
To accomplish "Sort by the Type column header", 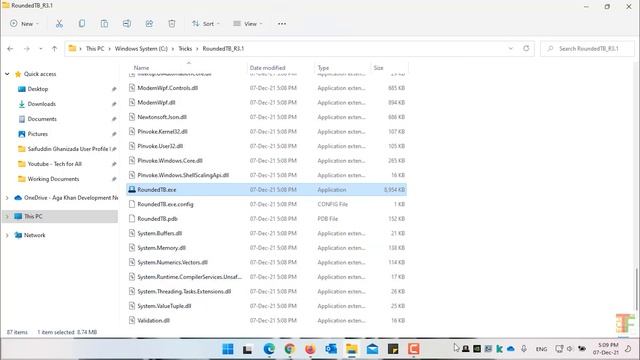I will [x=323, y=68].
